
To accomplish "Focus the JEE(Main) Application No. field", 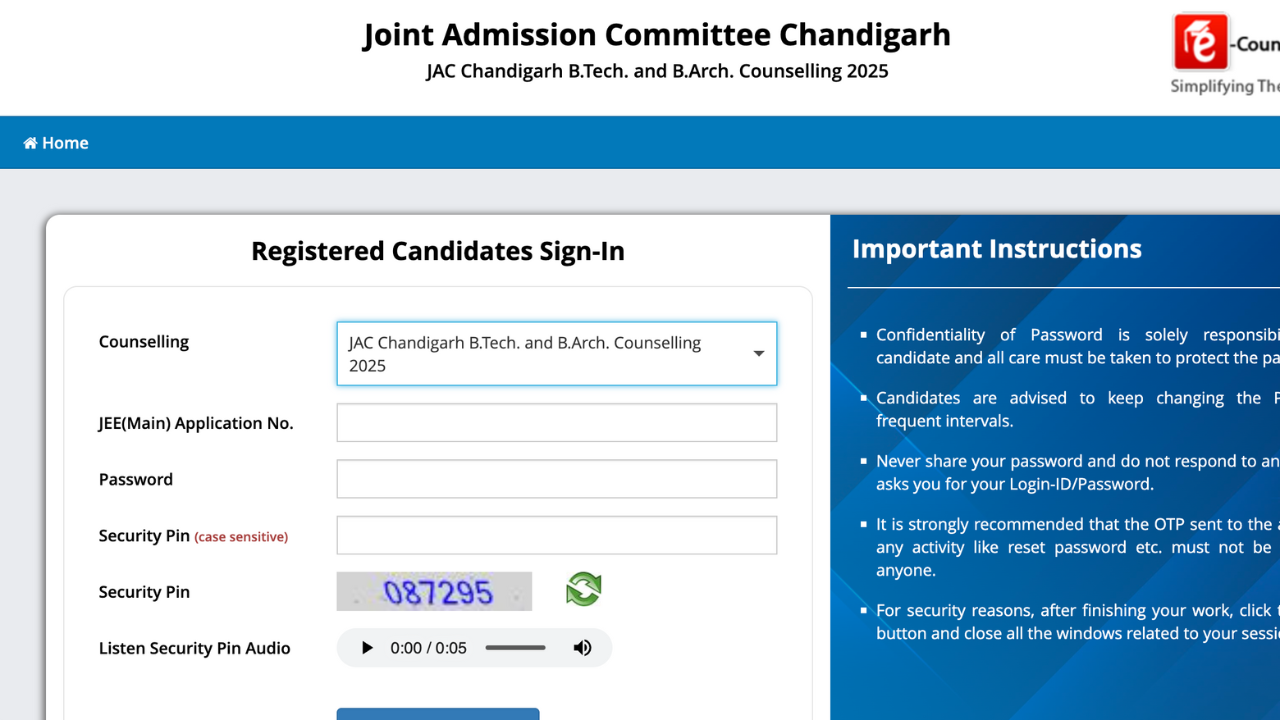I will [x=557, y=423].
